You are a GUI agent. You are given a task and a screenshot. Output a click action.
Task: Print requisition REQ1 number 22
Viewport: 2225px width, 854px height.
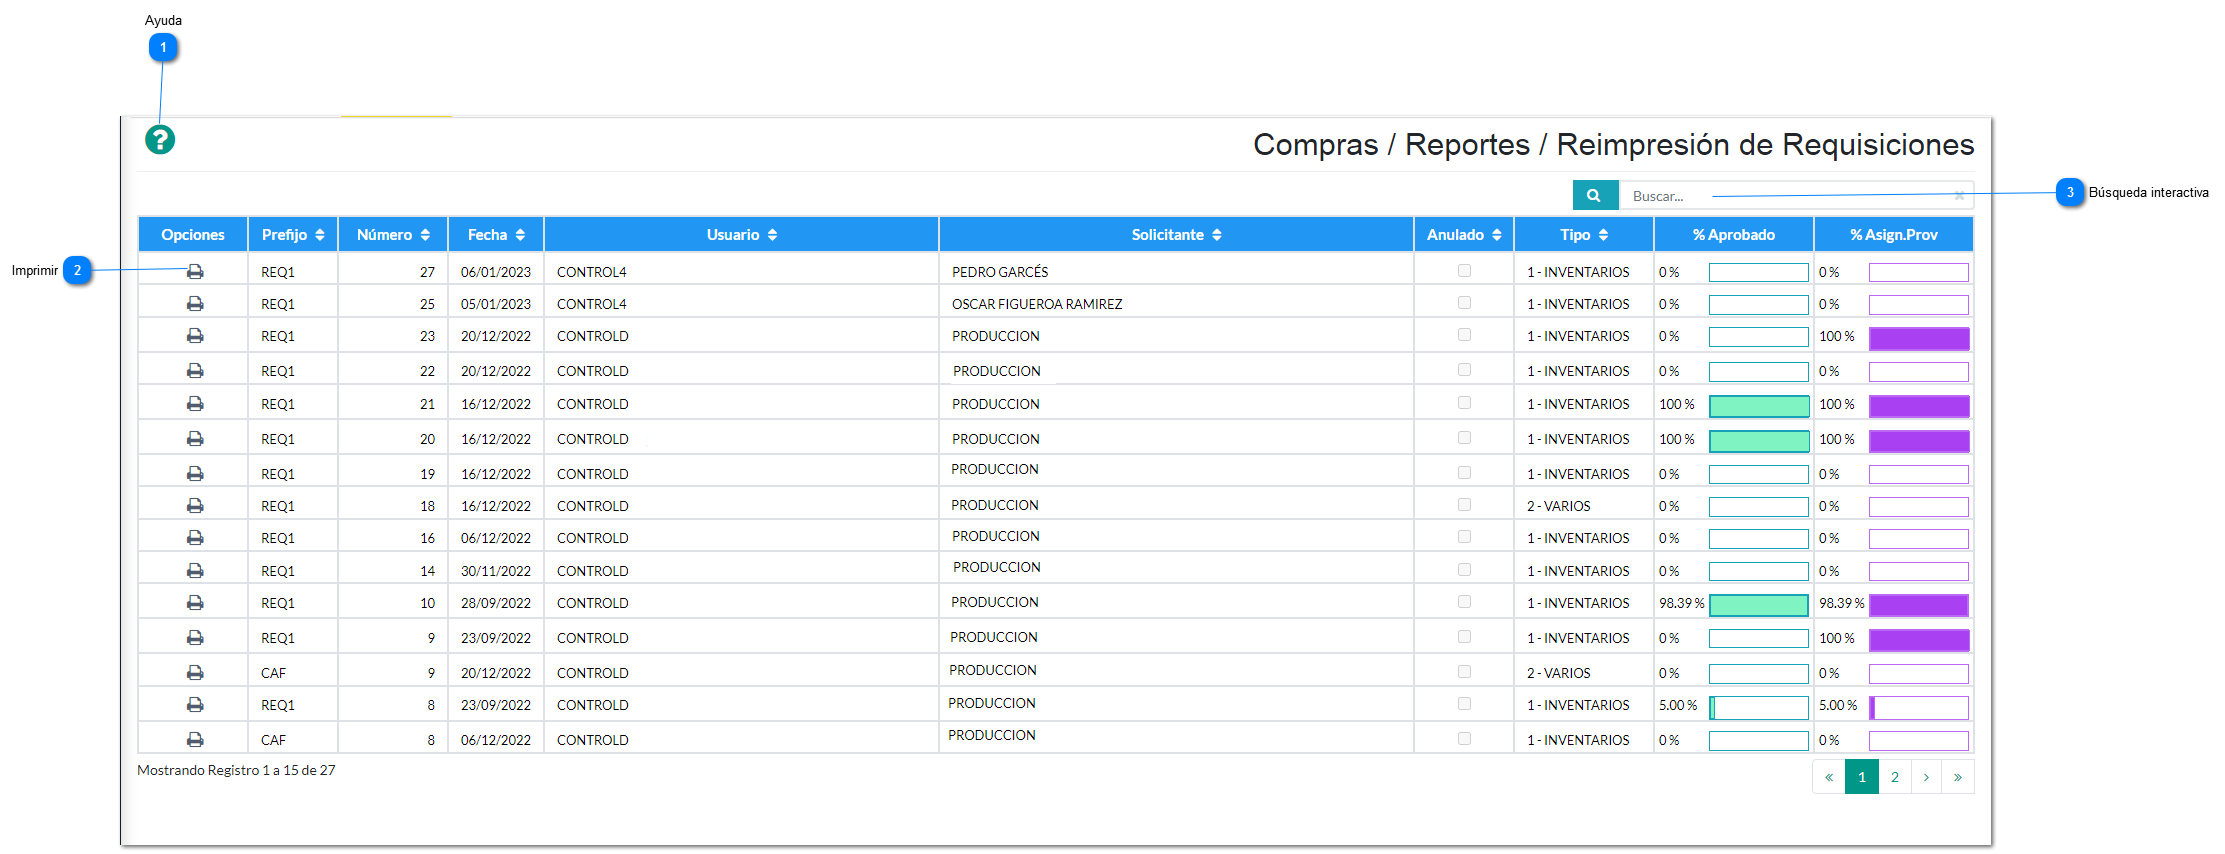195,371
